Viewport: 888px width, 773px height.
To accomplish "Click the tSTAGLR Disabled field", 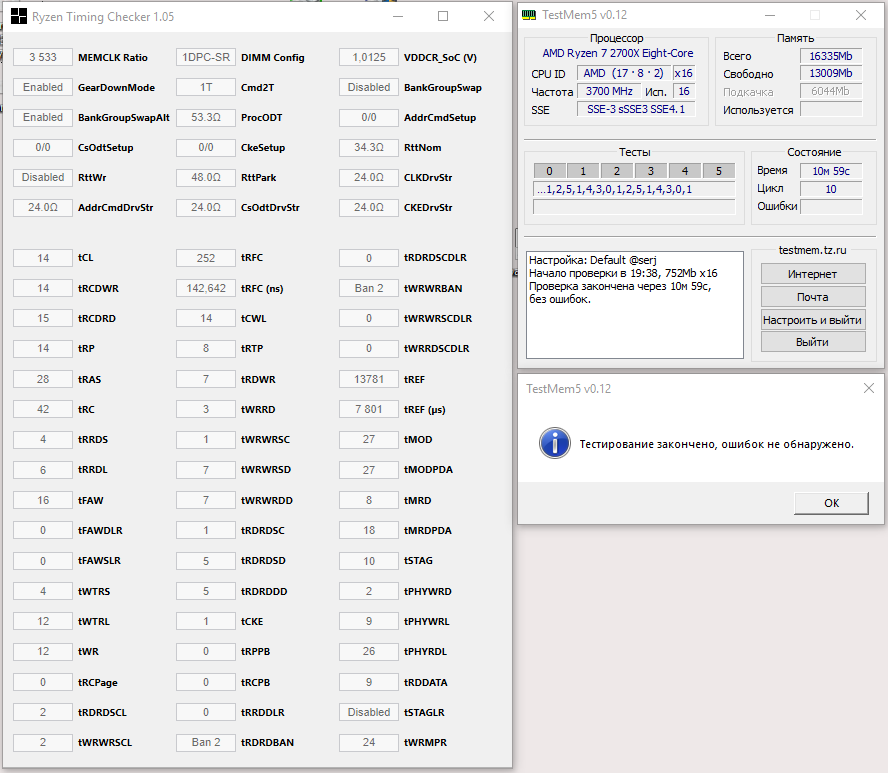I will coord(369,712).
